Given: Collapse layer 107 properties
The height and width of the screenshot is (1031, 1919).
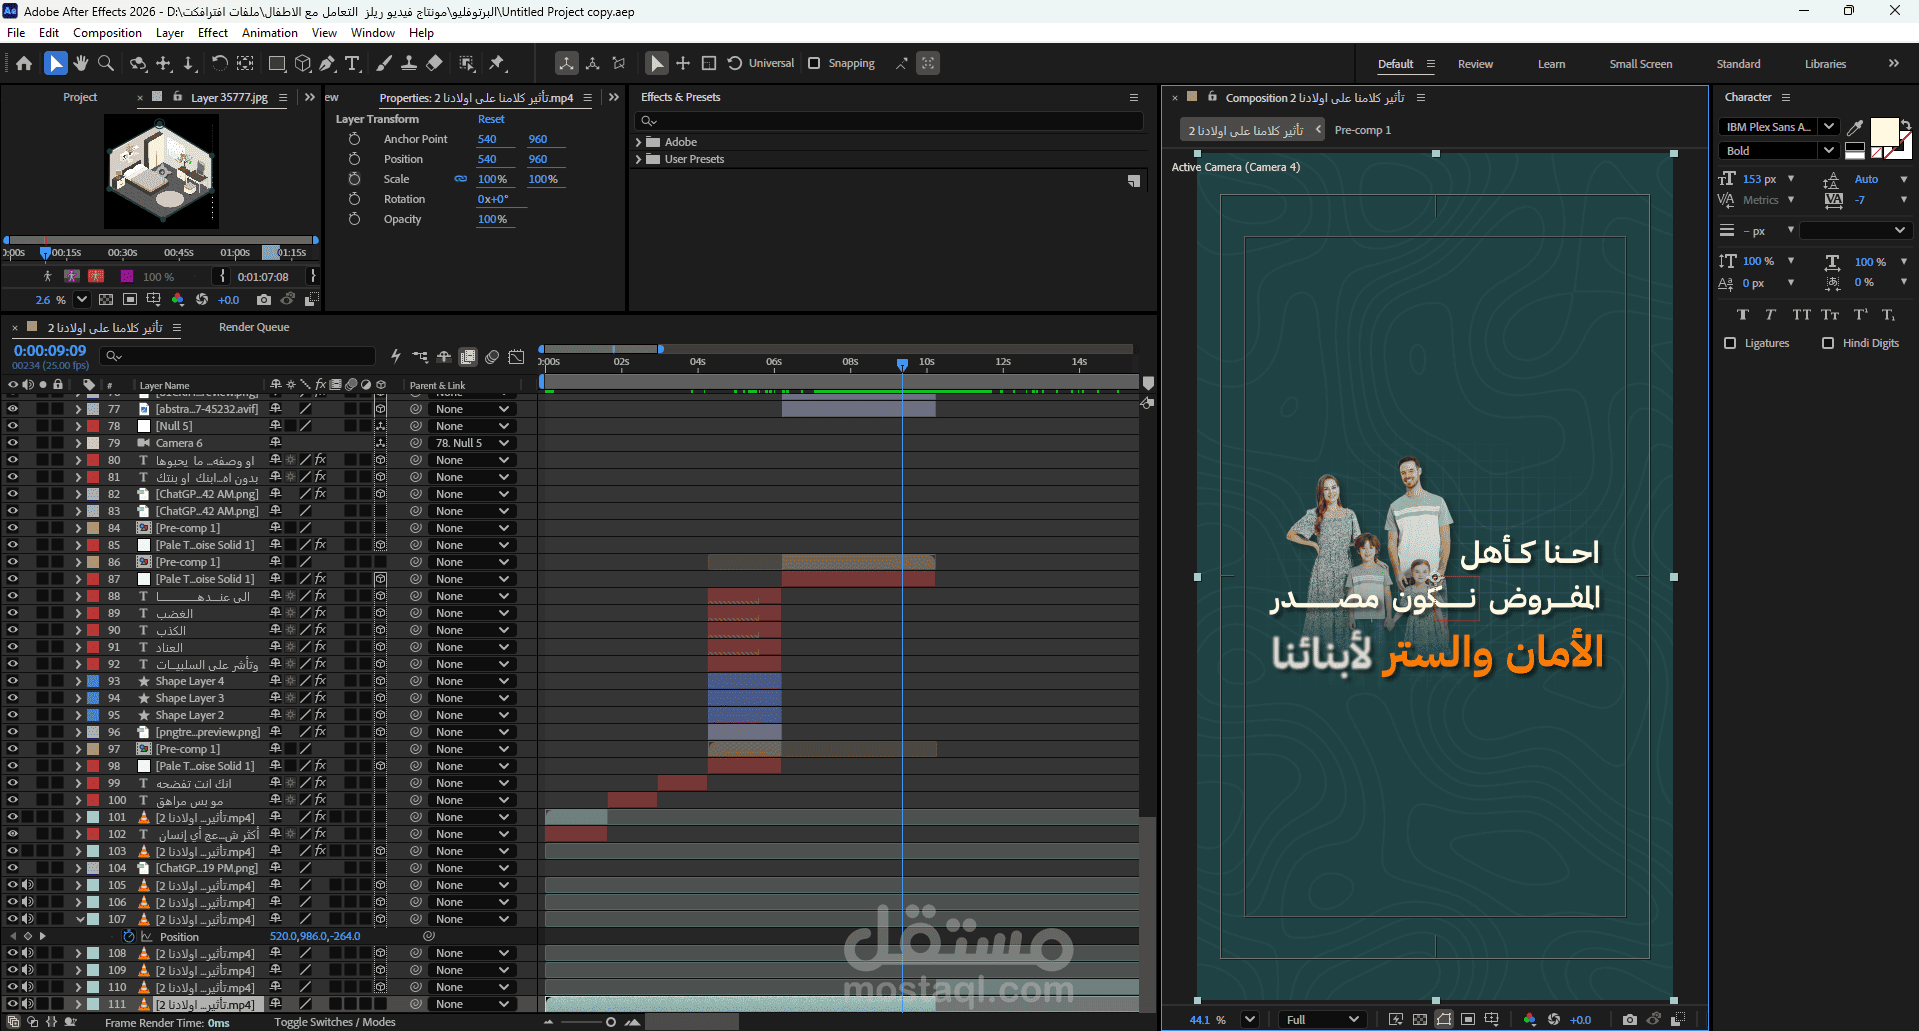Looking at the screenshot, I should coord(80,919).
